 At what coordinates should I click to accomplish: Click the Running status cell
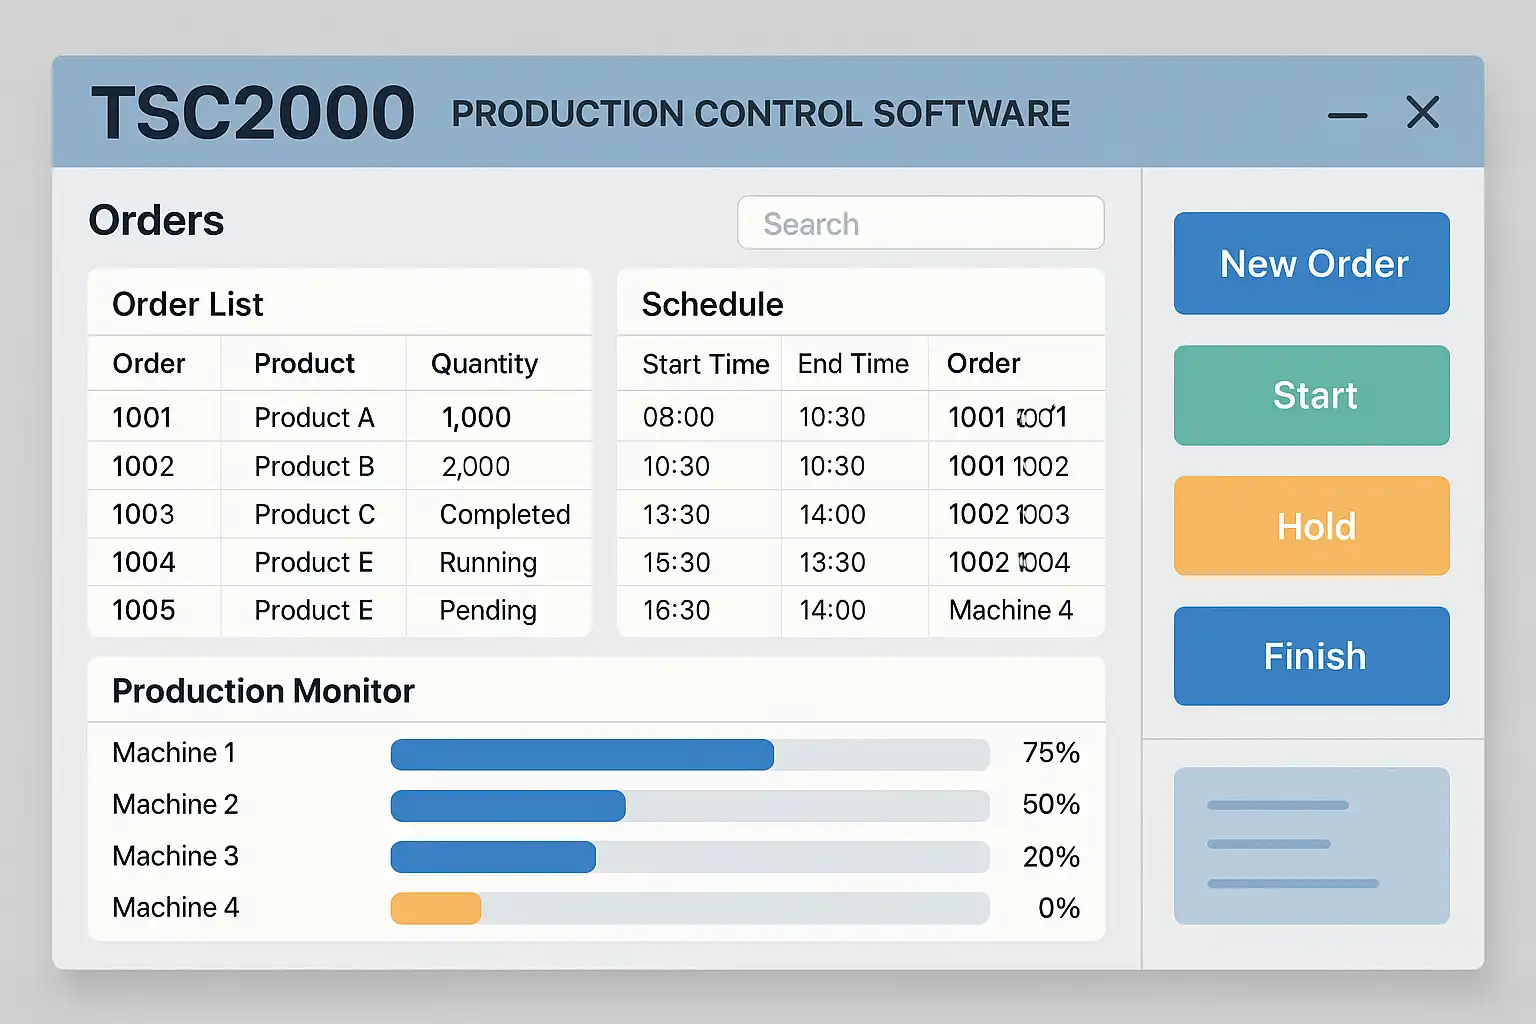(x=488, y=563)
